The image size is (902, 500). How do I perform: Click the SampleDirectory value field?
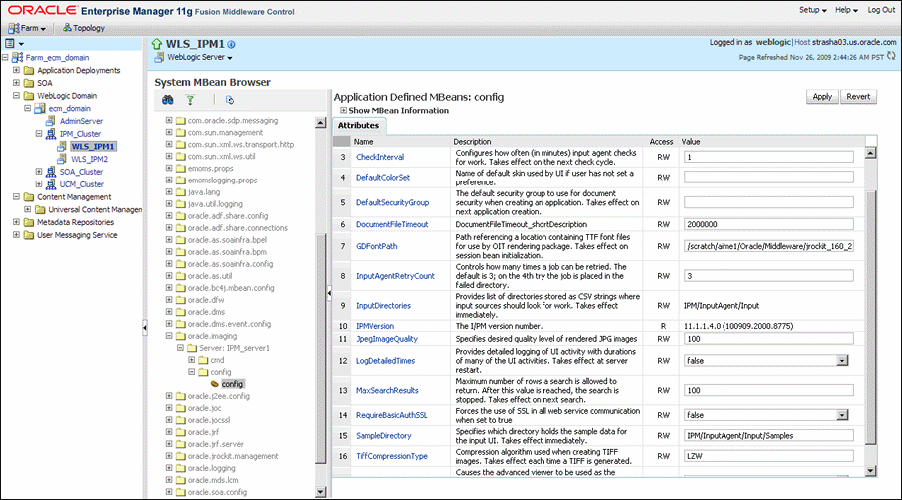tap(769, 436)
